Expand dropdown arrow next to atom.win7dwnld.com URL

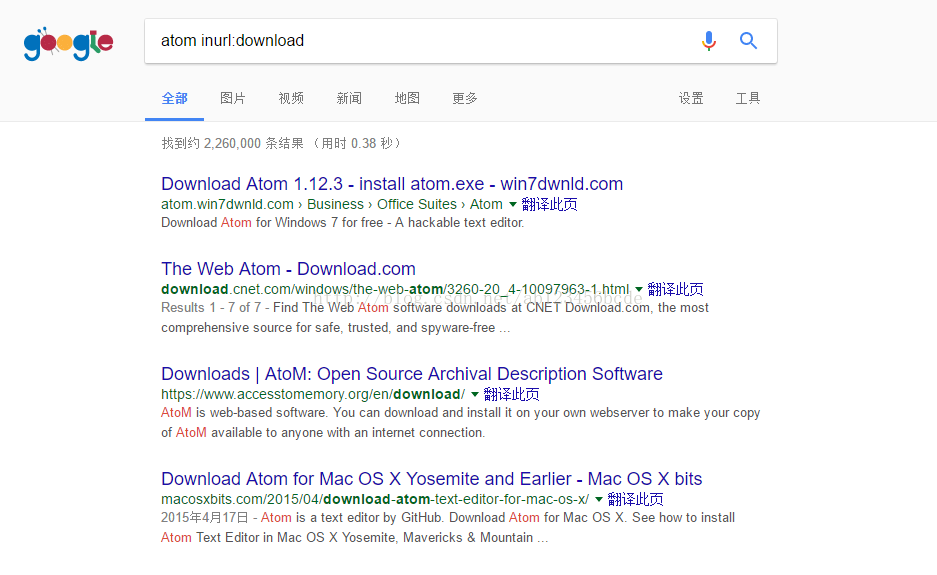(512, 204)
